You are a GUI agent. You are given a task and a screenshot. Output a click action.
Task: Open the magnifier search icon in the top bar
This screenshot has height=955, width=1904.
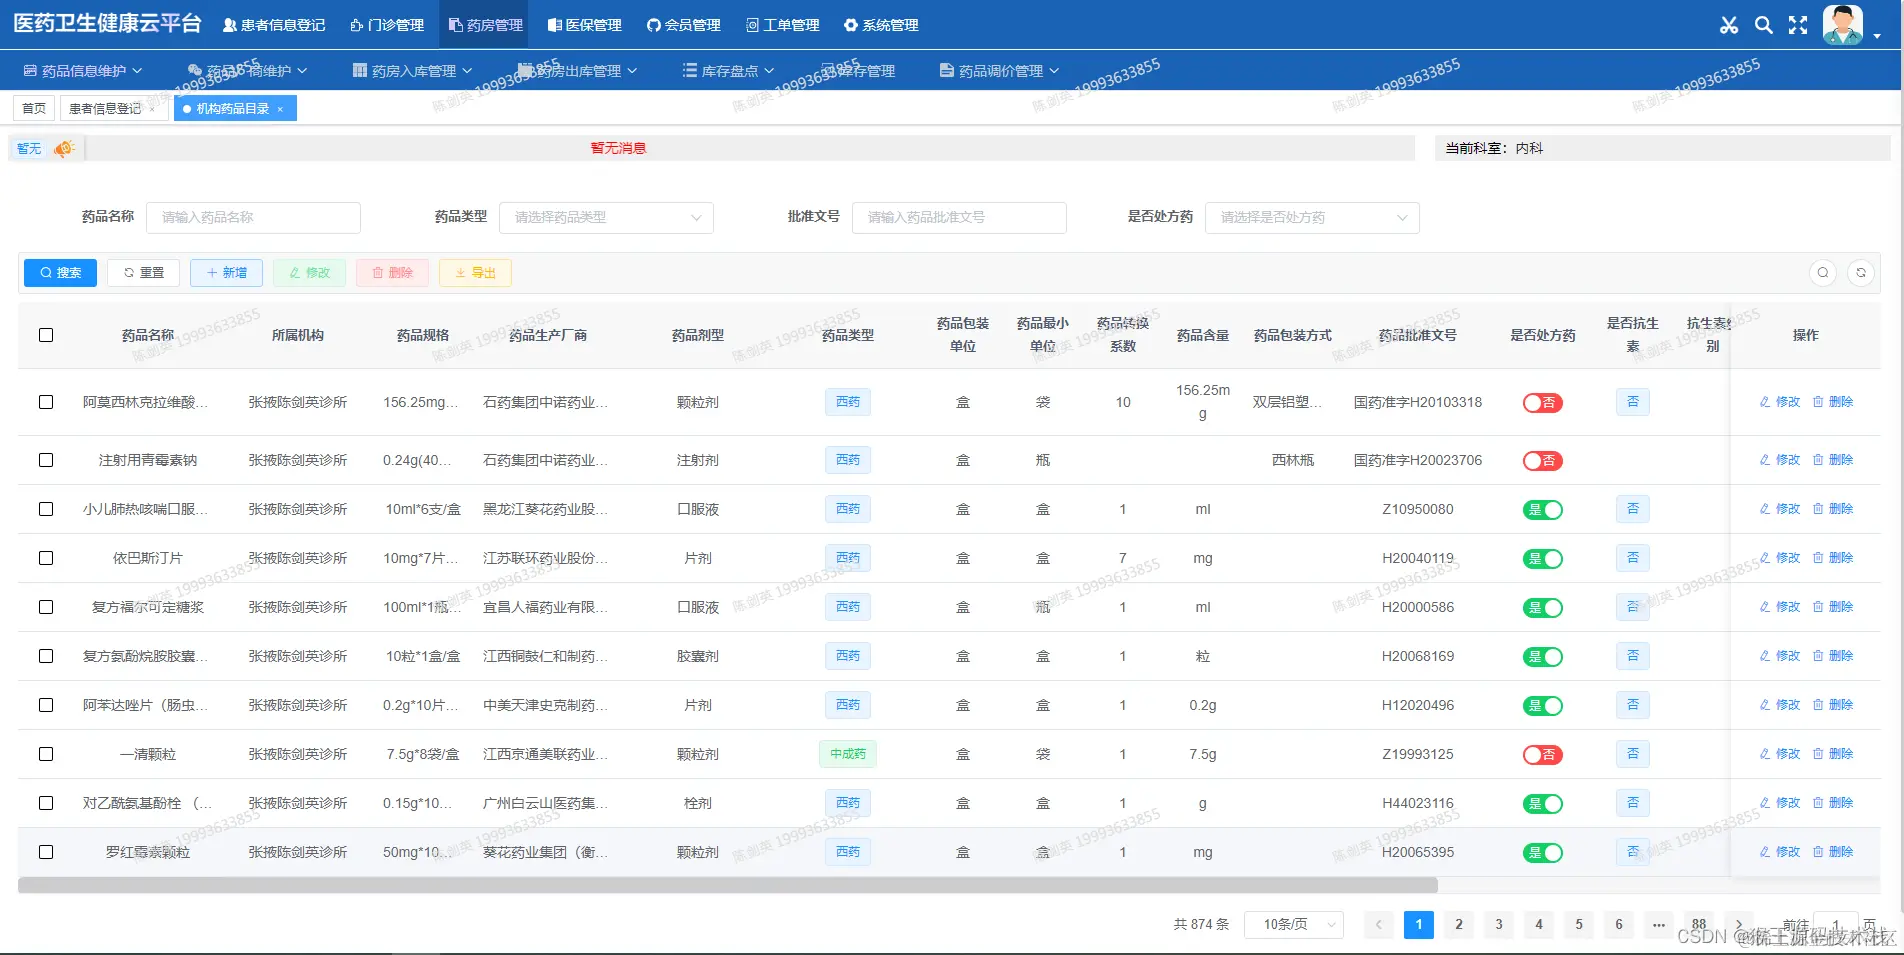pyautogui.click(x=1763, y=25)
